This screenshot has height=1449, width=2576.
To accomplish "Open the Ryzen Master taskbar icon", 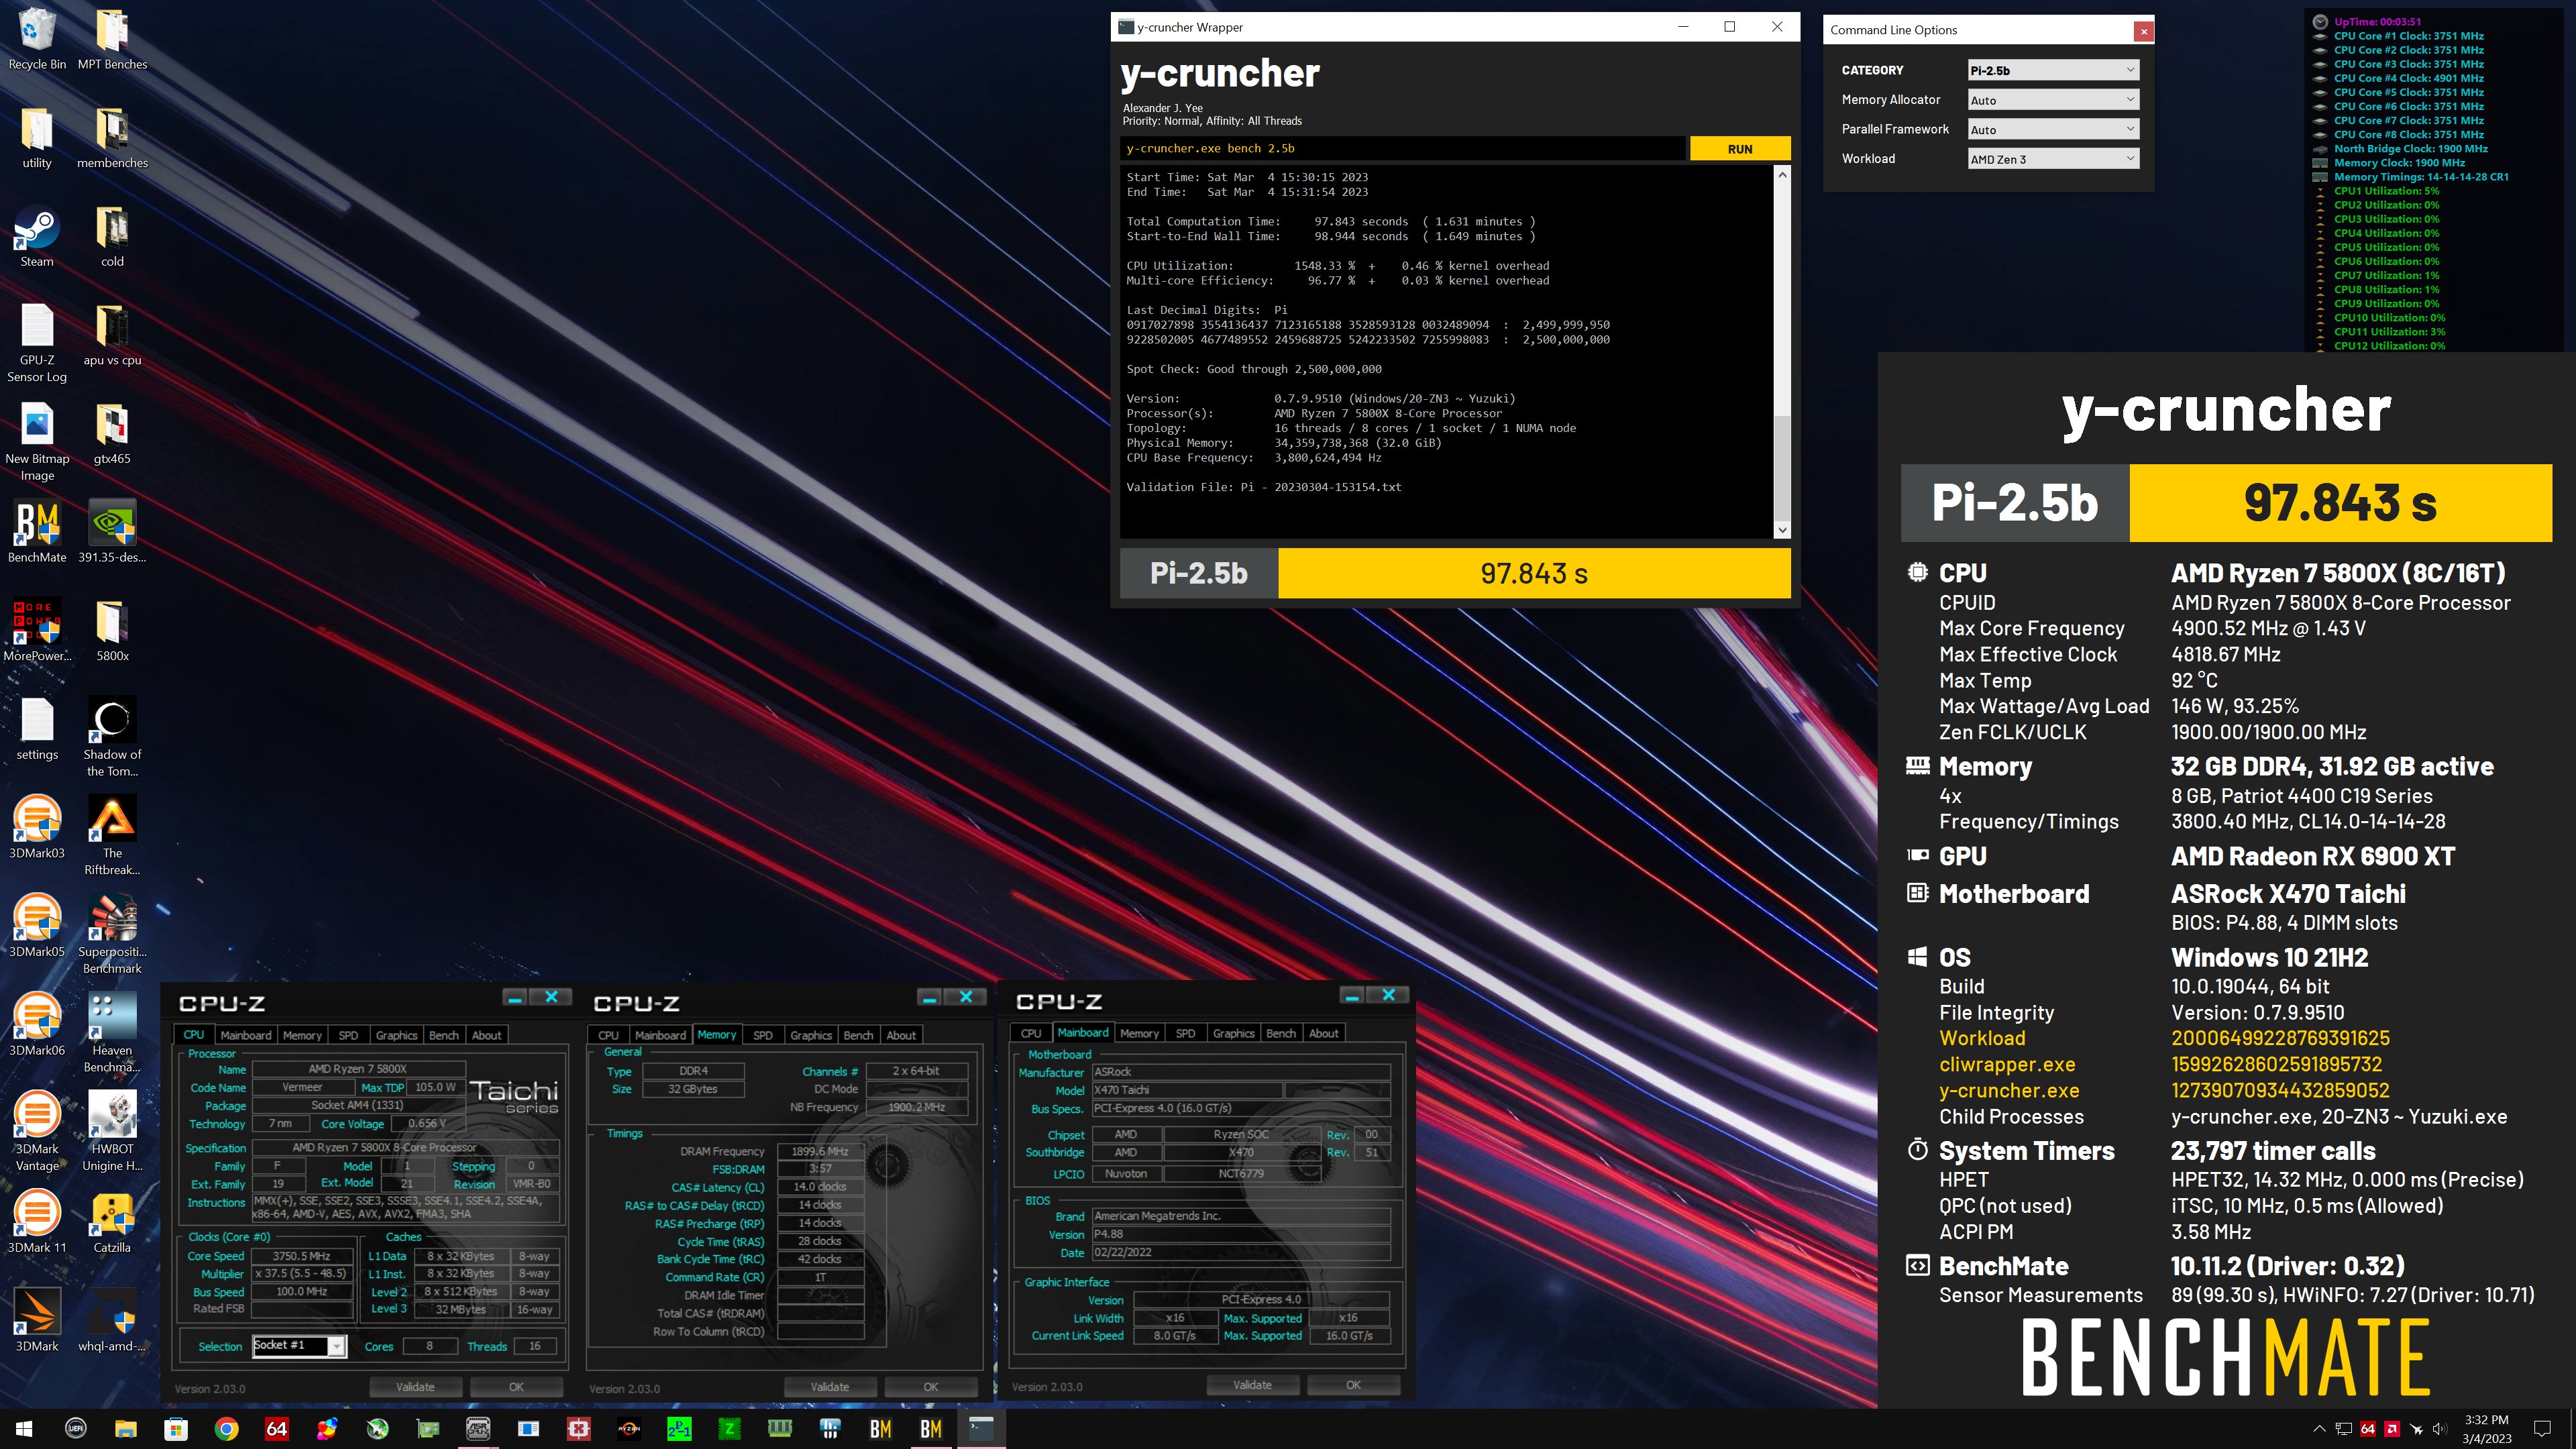I will 629,1429.
